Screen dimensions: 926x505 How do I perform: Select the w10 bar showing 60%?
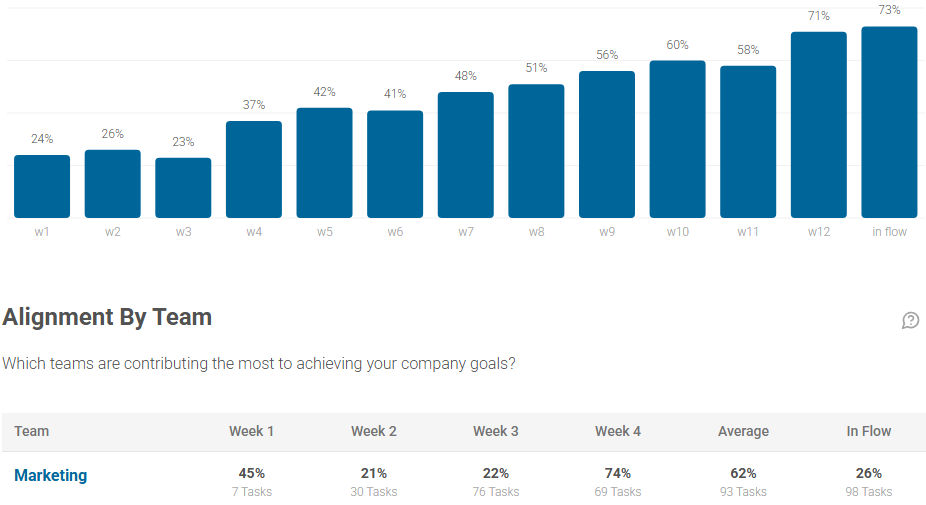[x=677, y=140]
